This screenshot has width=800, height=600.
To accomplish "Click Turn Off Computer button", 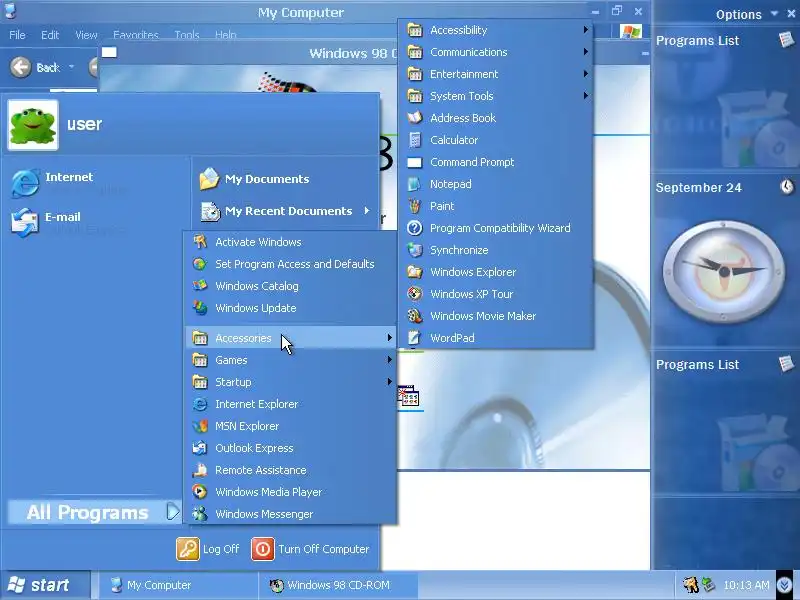I will pos(310,549).
